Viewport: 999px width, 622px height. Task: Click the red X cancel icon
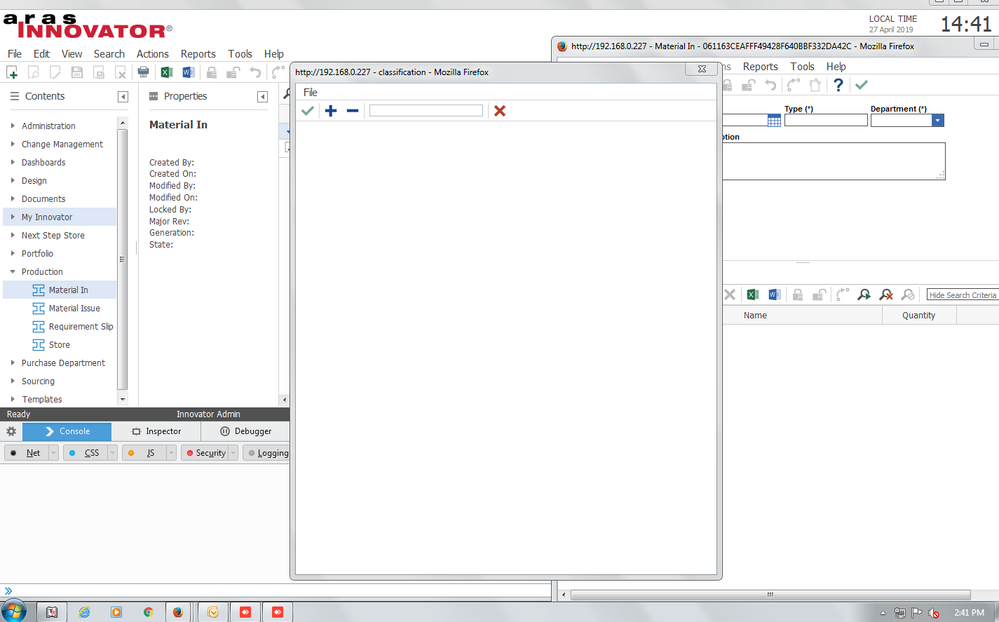point(500,111)
